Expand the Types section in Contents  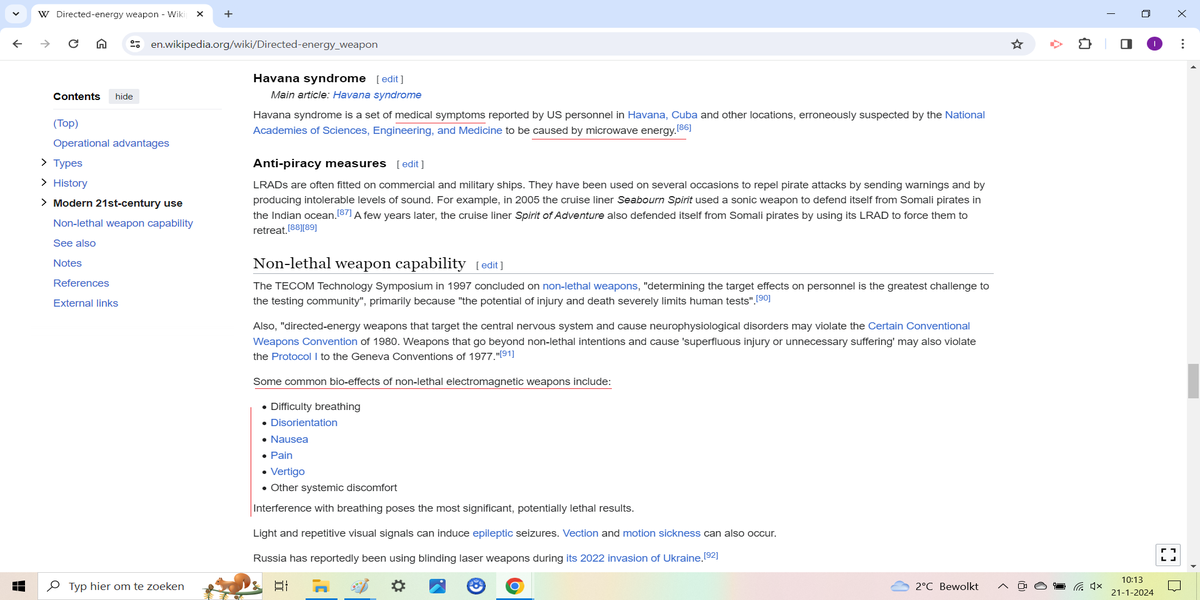coord(44,163)
